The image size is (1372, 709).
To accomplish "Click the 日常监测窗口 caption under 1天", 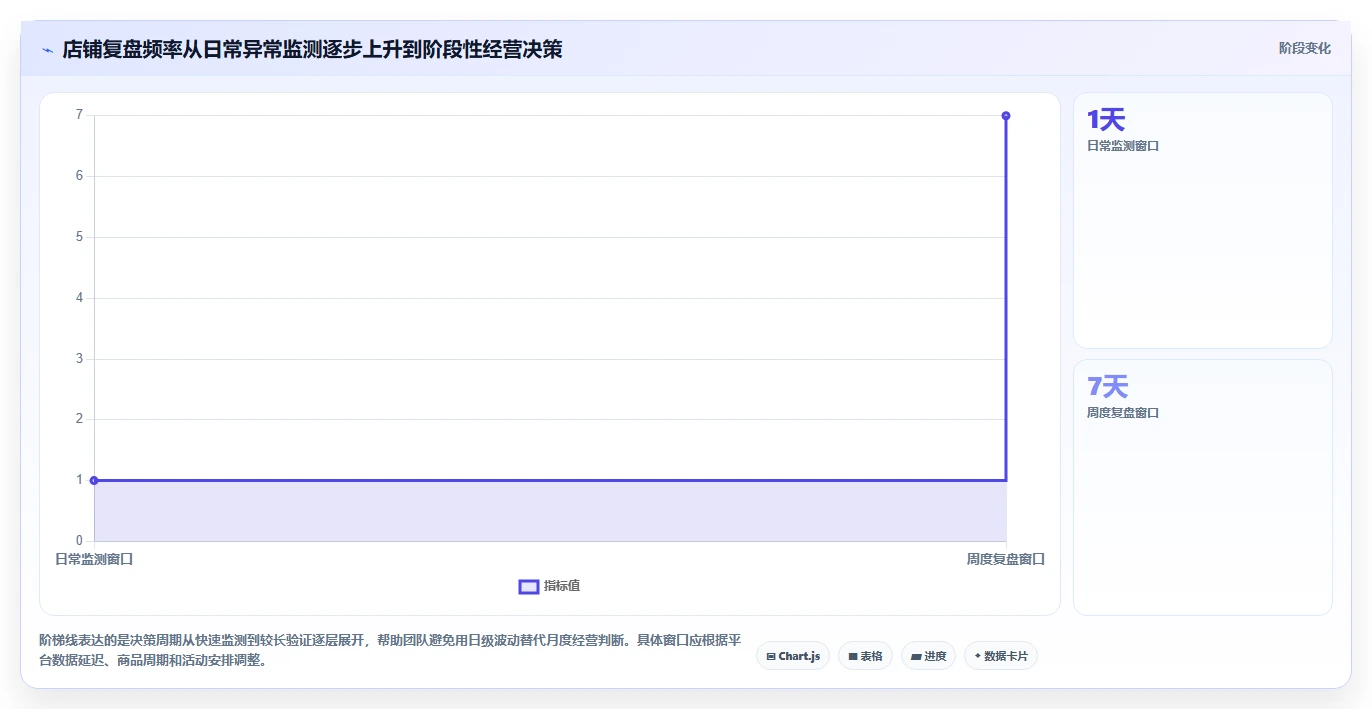I will pos(1123,146).
